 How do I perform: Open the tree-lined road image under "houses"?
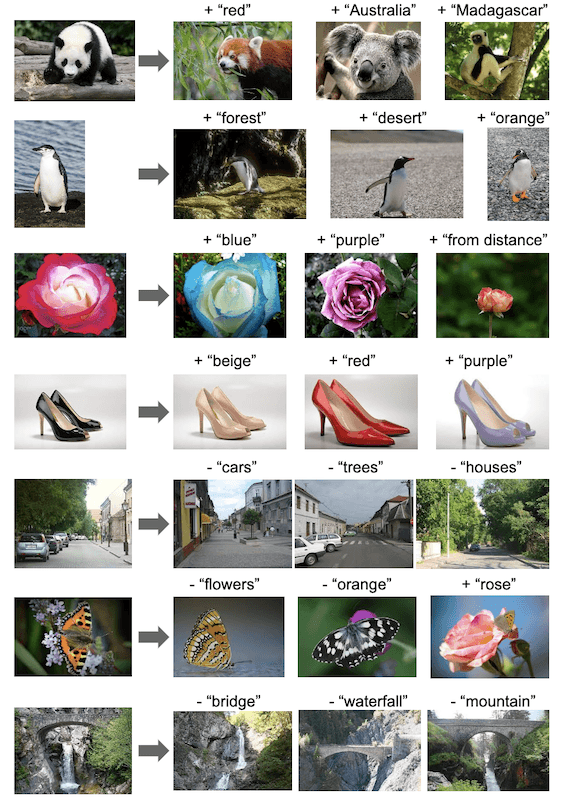pyautogui.click(x=483, y=523)
